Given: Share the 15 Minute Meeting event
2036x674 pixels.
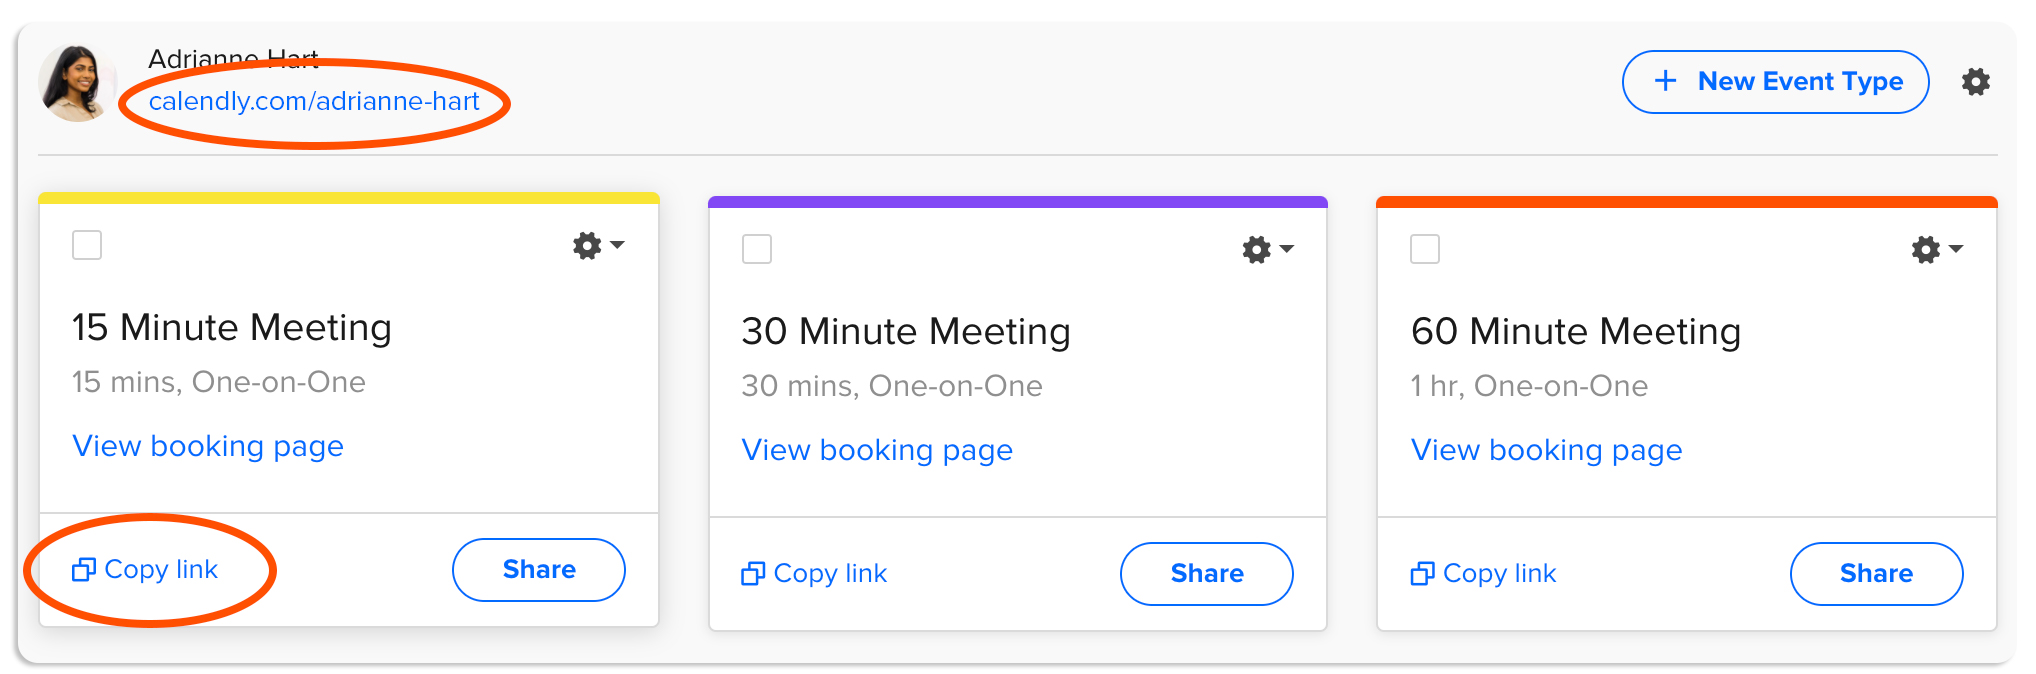Looking at the screenshot, I should click(x=538, y=570).
